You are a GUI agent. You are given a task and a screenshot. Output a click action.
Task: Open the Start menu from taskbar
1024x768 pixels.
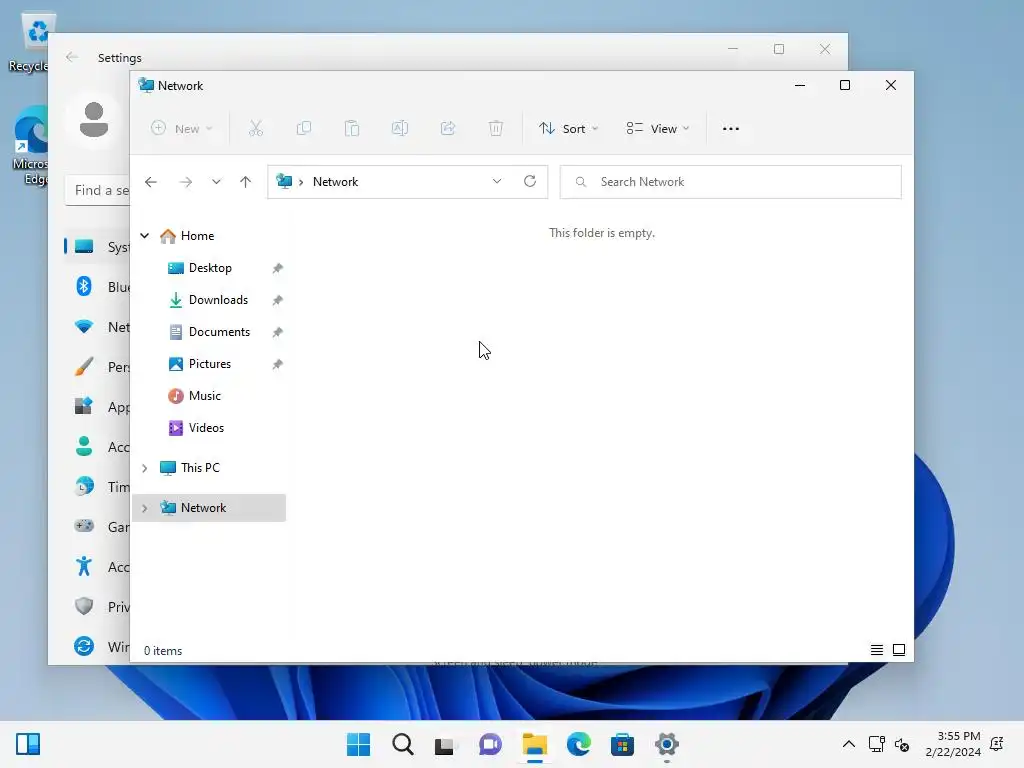tap(359, 744)
